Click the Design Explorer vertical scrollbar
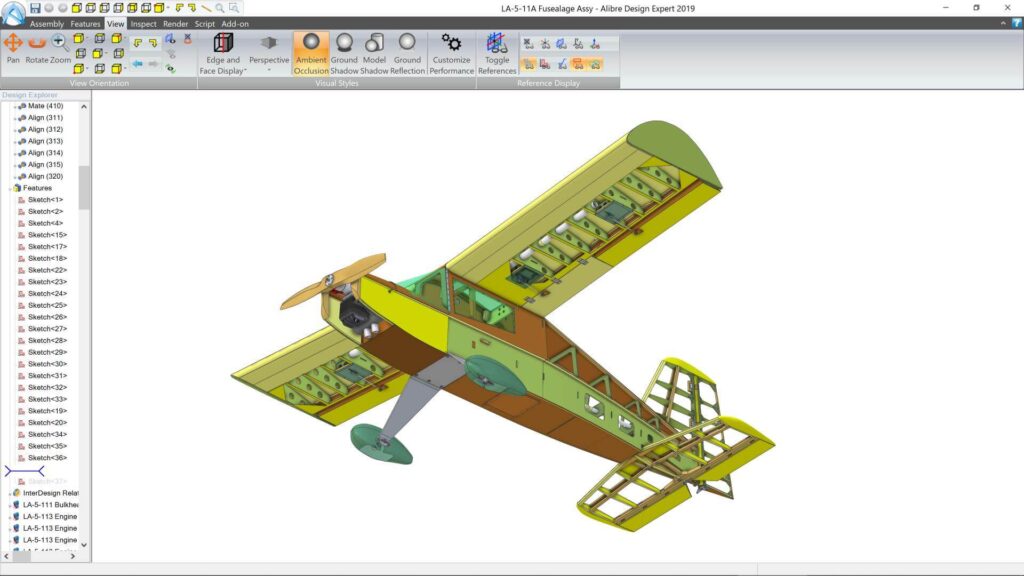 (84, 187)
